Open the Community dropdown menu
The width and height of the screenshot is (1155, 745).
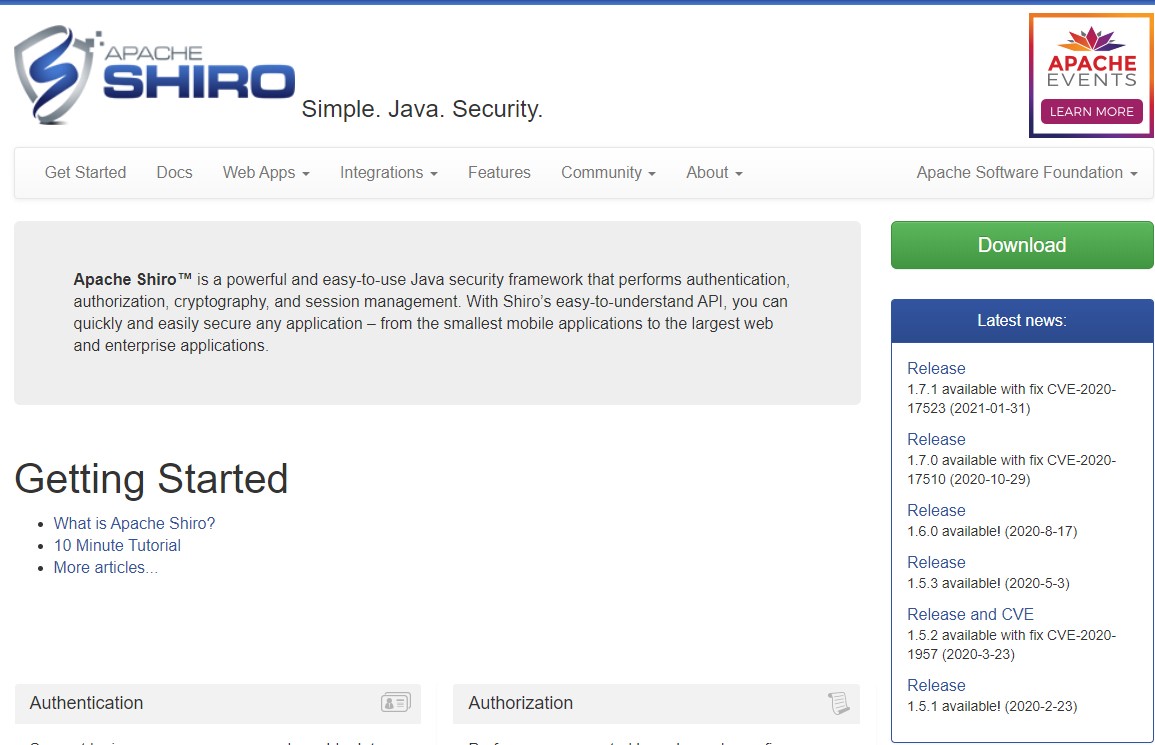[607, 172]
